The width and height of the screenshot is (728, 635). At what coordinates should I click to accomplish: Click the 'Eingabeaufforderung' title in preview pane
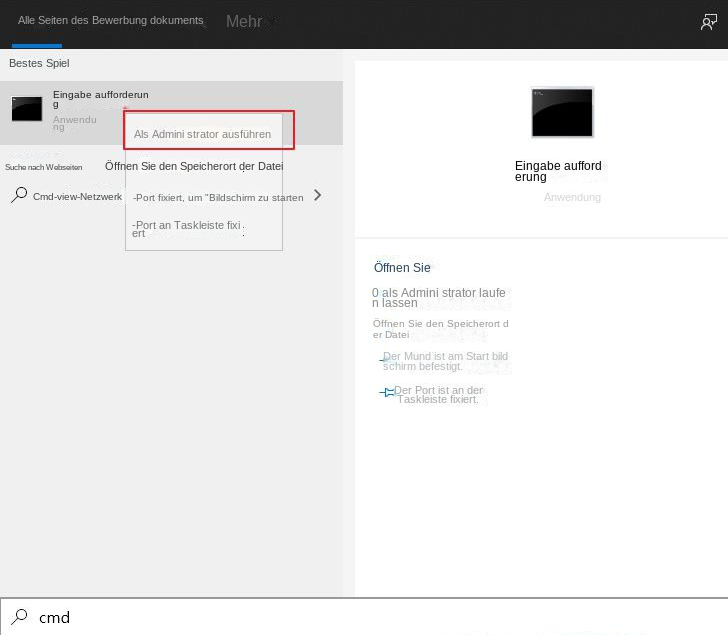[558, 171]
